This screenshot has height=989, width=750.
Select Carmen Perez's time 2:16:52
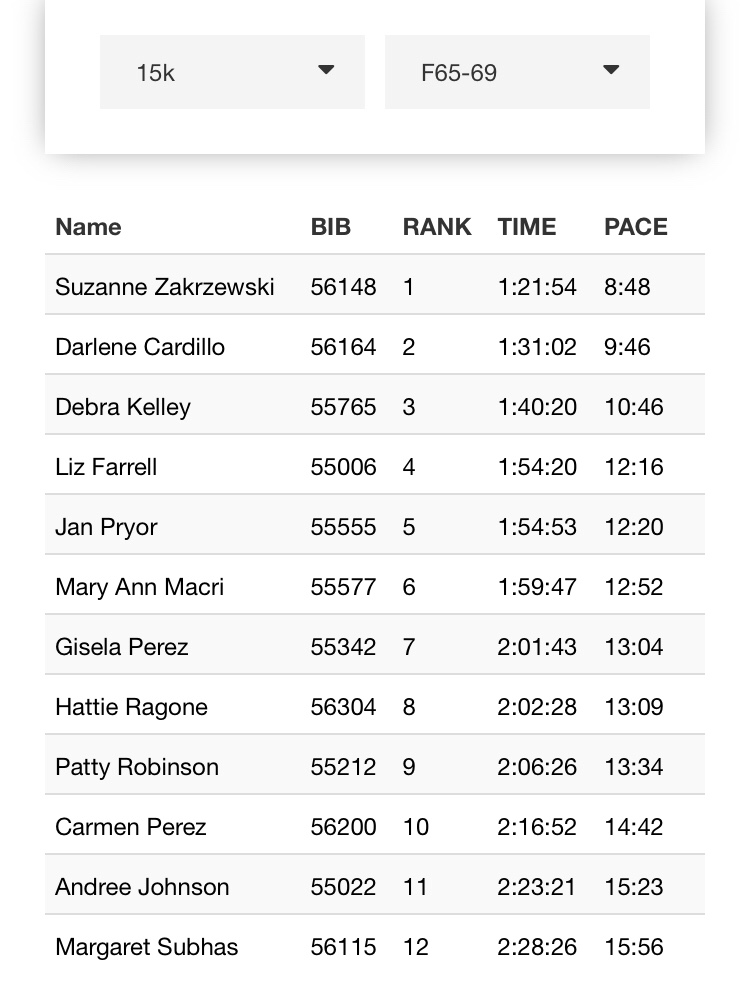[x=537, y=827]
